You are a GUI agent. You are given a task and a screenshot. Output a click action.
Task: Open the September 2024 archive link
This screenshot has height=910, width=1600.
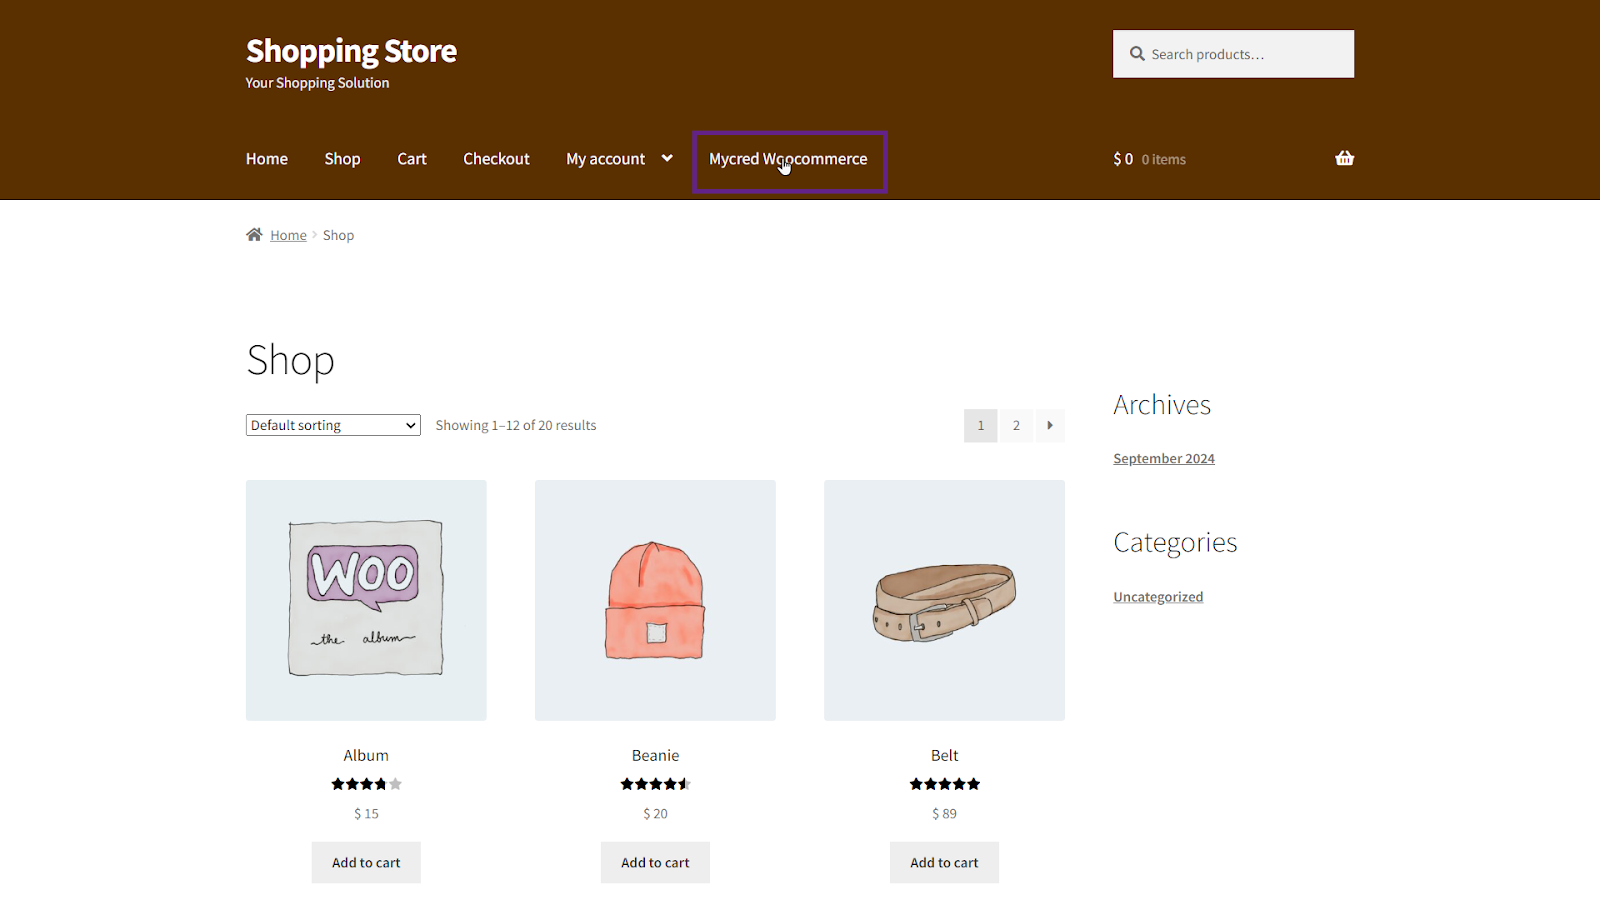(x=1163, y=459)
